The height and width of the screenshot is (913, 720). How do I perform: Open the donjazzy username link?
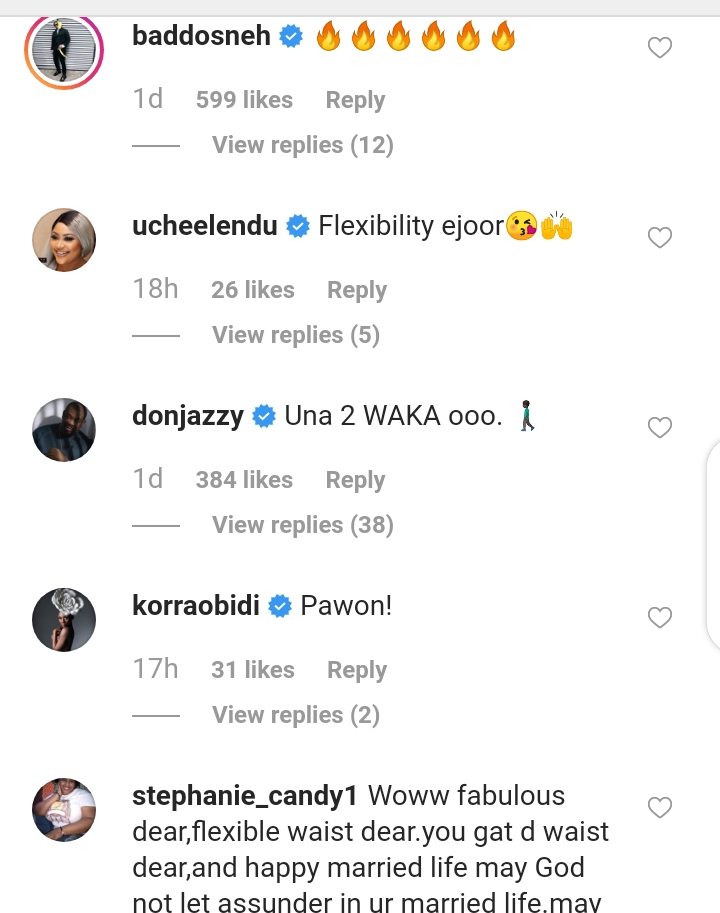click(x=188, y=416)
